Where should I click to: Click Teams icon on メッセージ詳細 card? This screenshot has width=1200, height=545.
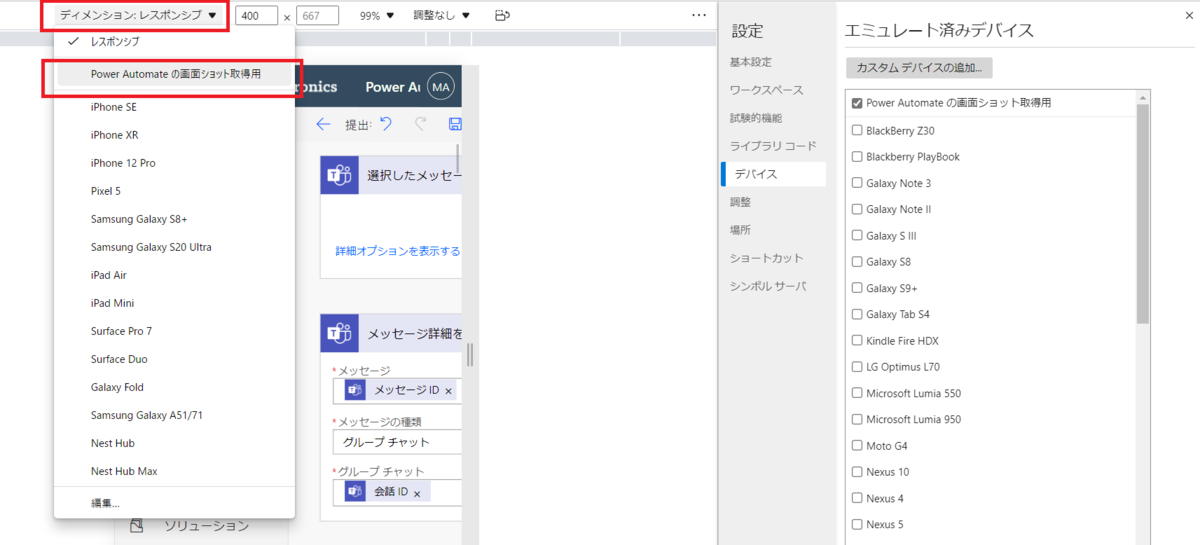340,333
